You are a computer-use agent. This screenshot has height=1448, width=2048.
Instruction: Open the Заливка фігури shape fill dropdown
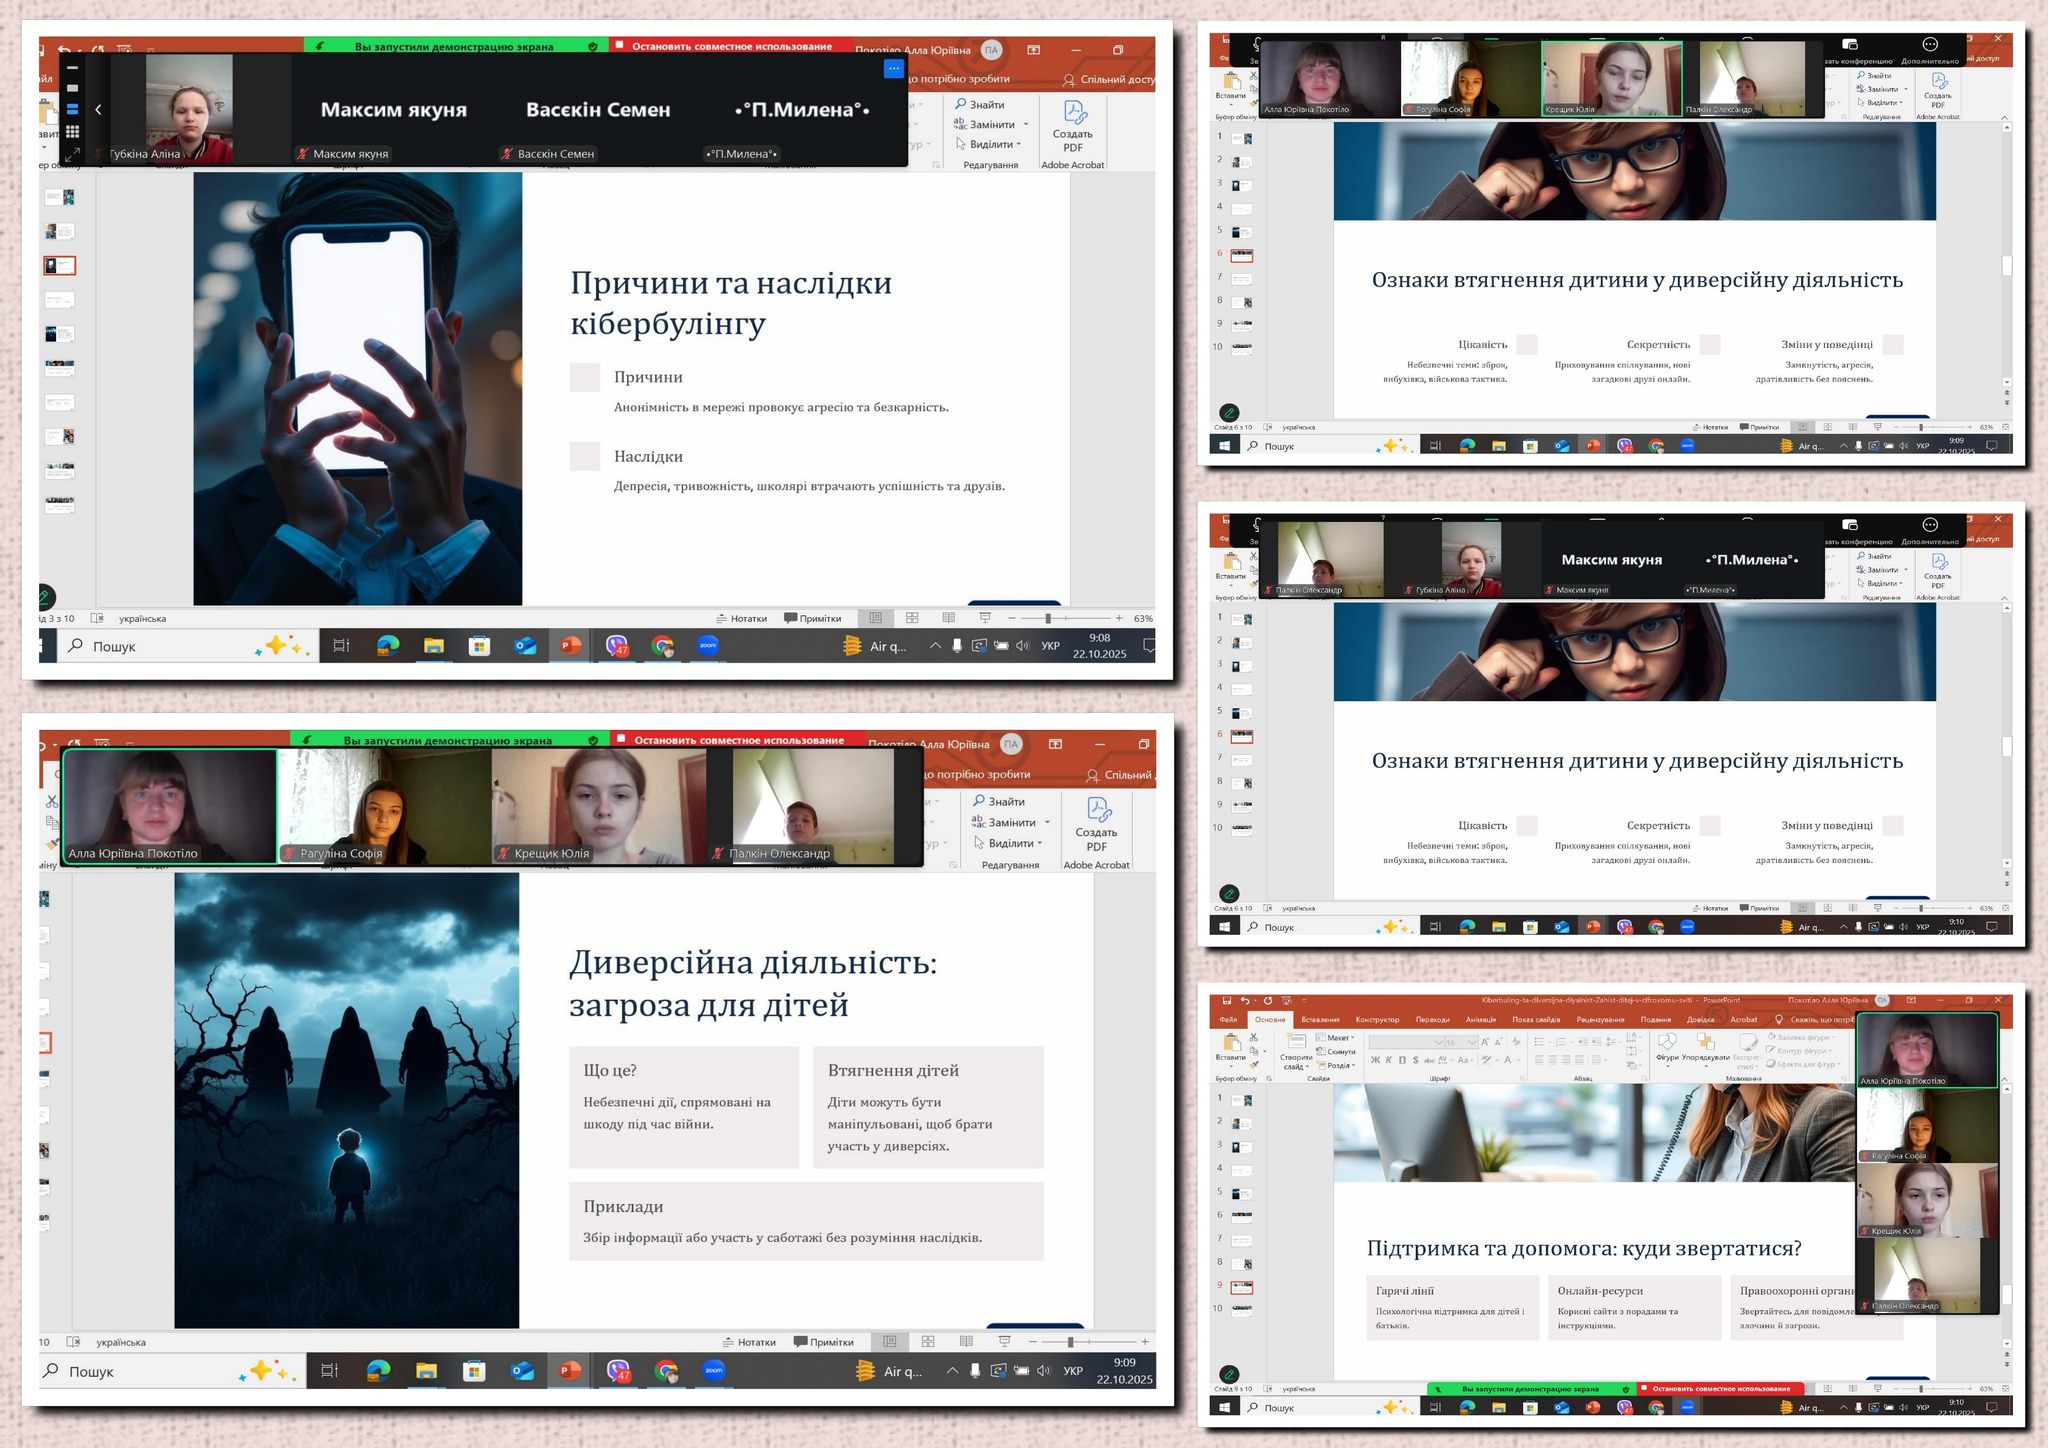(1803, 1038)
